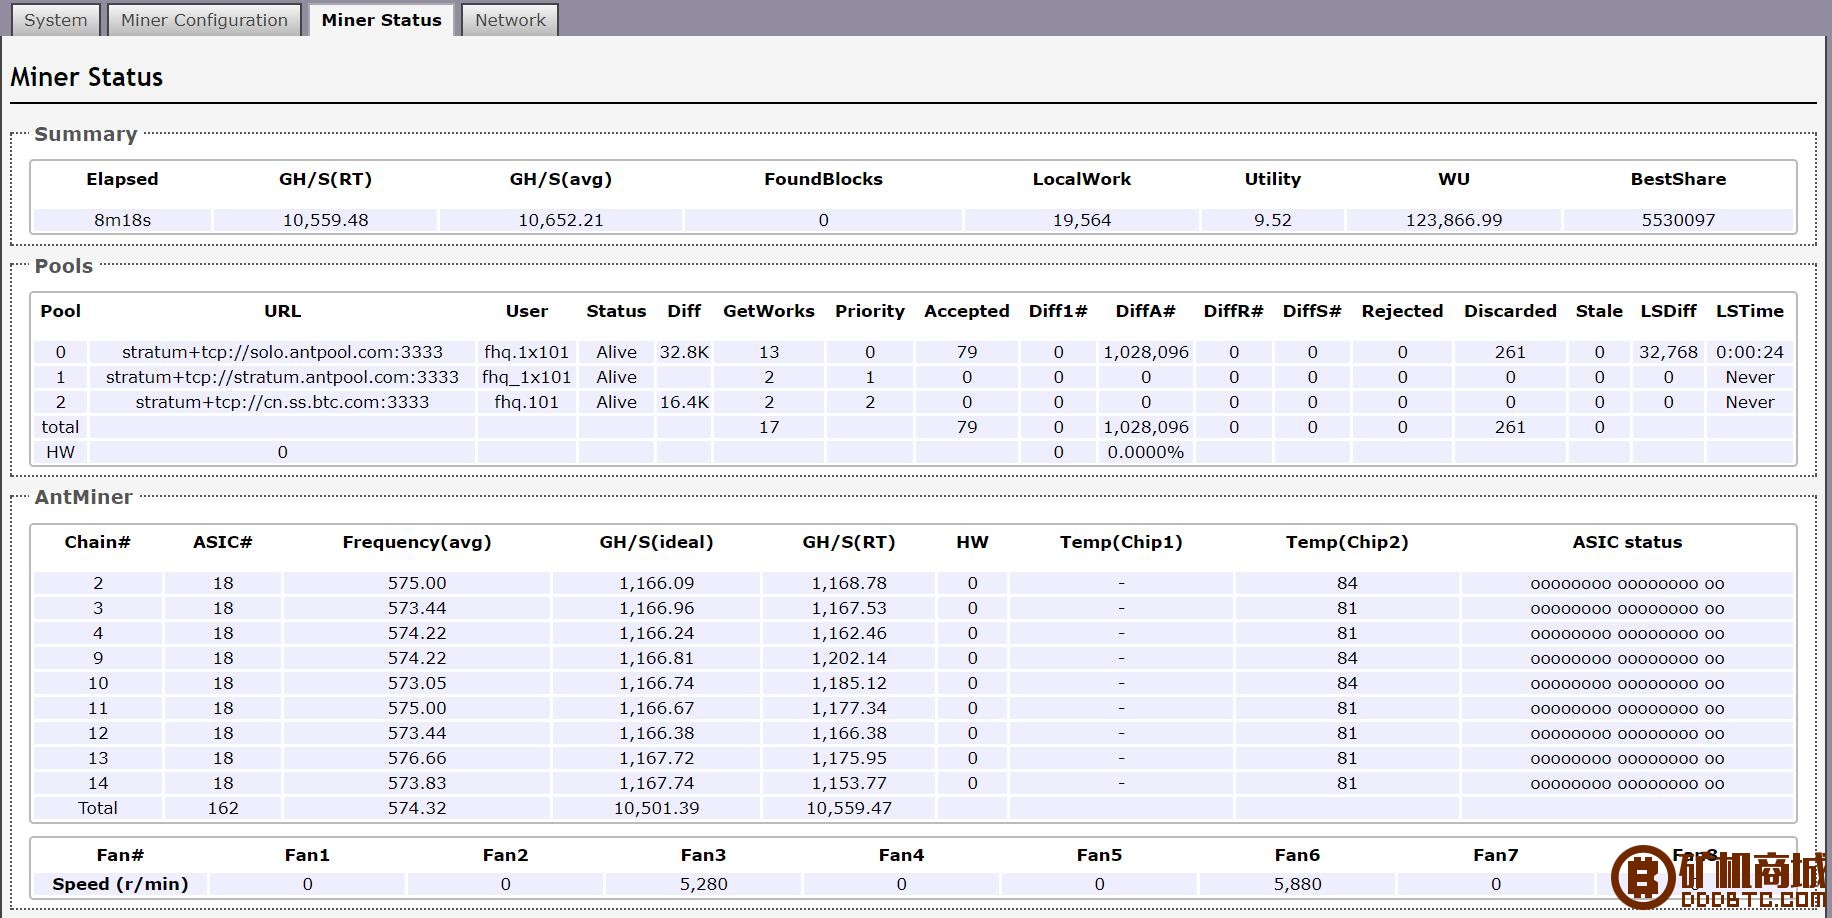Click chain 13 frequency 576.66
The height and width of the screenshot is (918, 1832).
(417, 758)
